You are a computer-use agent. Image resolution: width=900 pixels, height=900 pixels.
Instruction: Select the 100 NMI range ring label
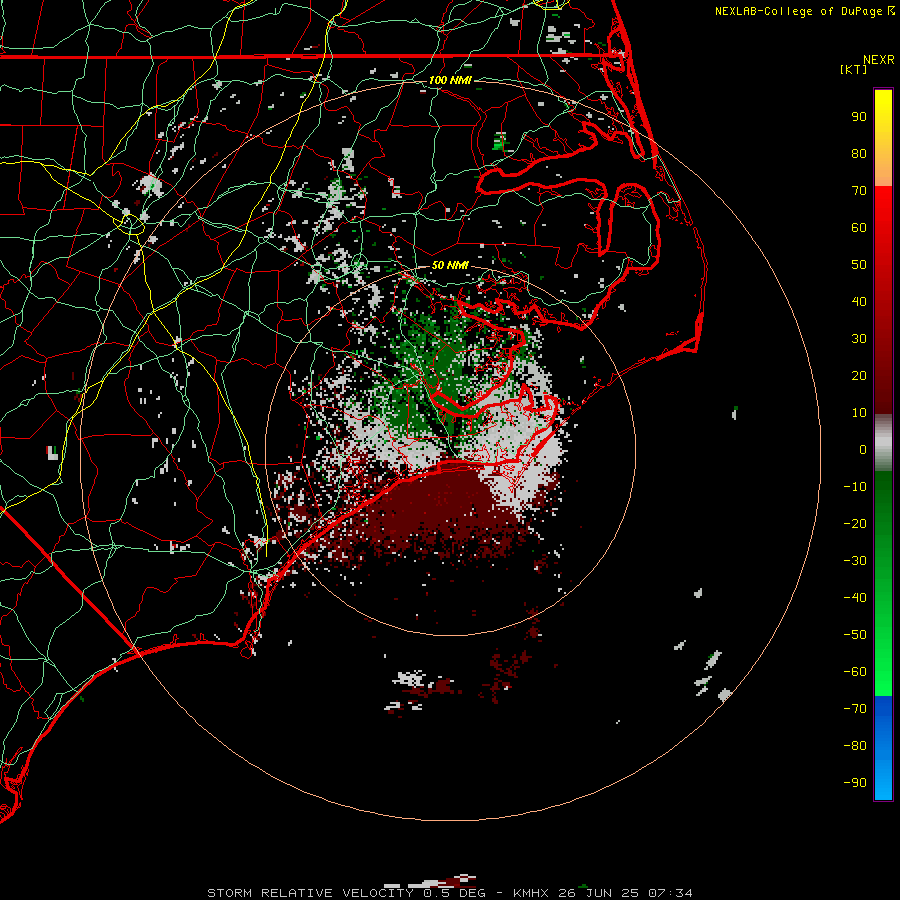pyautogui.click(x=450, y=80)
